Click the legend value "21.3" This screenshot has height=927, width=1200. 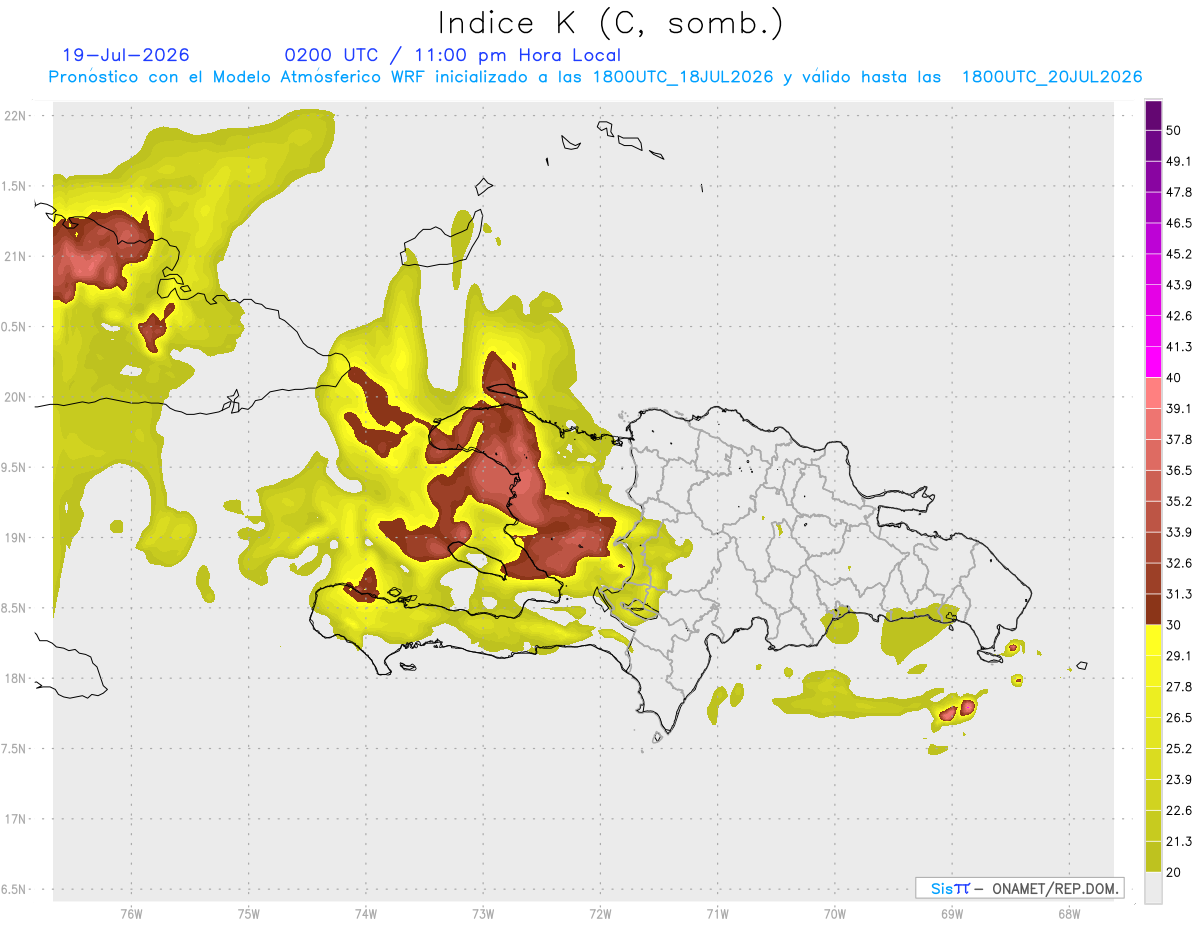(1179, 842)
